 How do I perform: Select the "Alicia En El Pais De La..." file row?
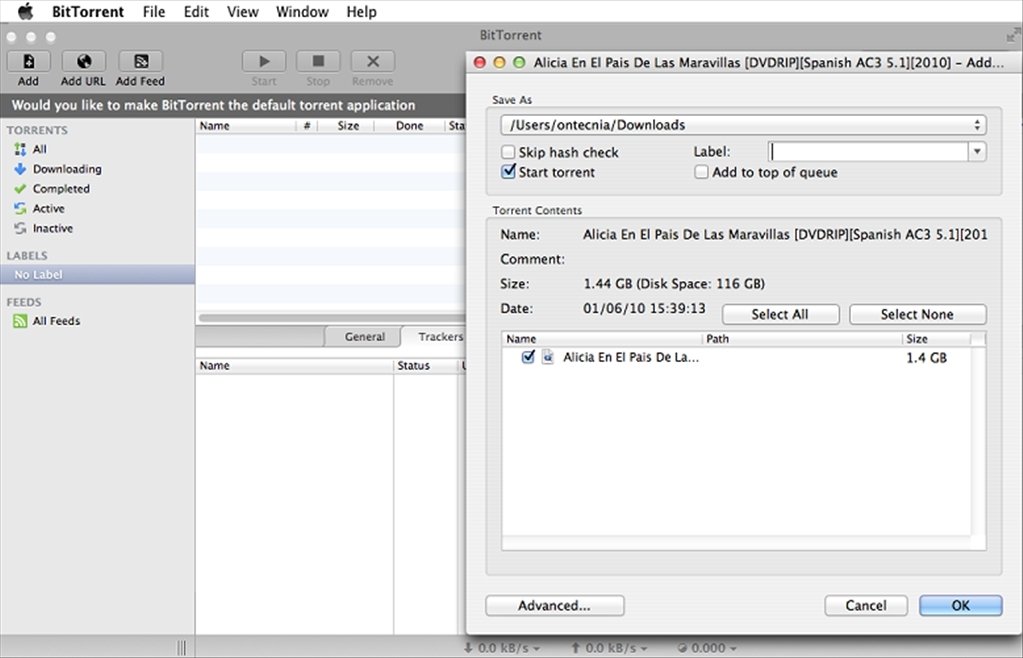736,357
